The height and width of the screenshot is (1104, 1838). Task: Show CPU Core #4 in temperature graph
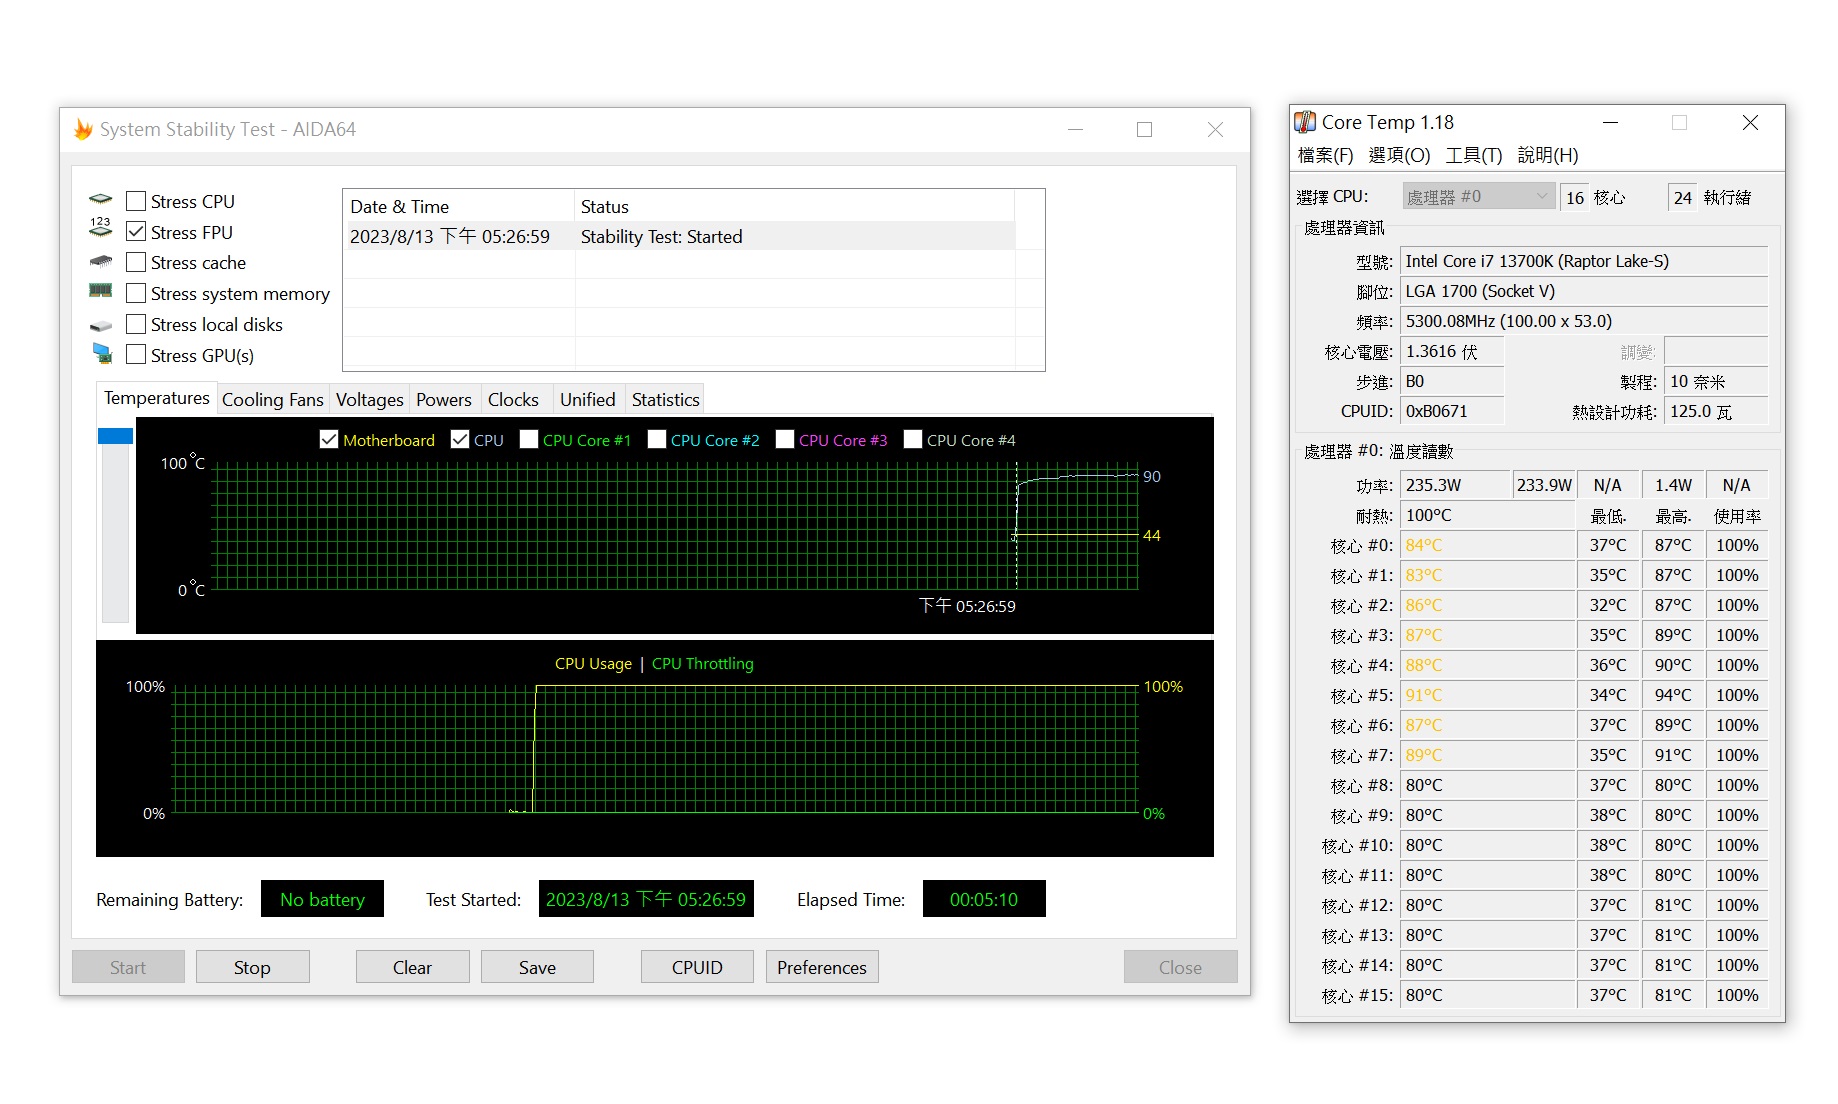913,439
